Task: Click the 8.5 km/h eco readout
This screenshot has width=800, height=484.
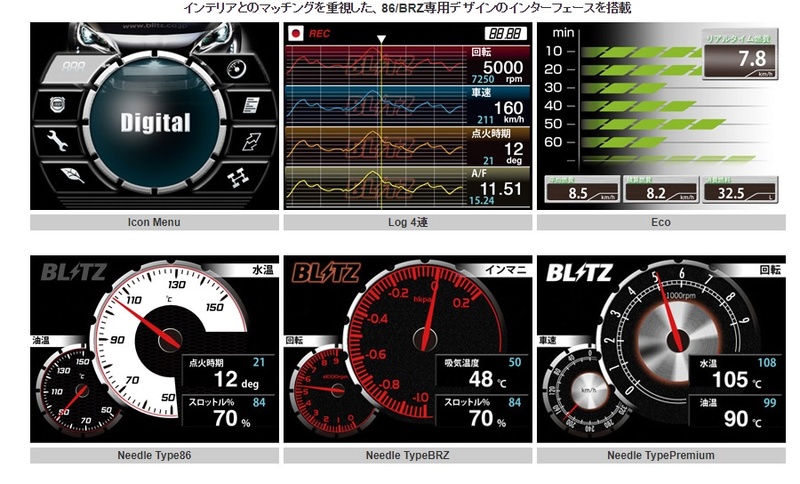Action: (x=582, y=189)
